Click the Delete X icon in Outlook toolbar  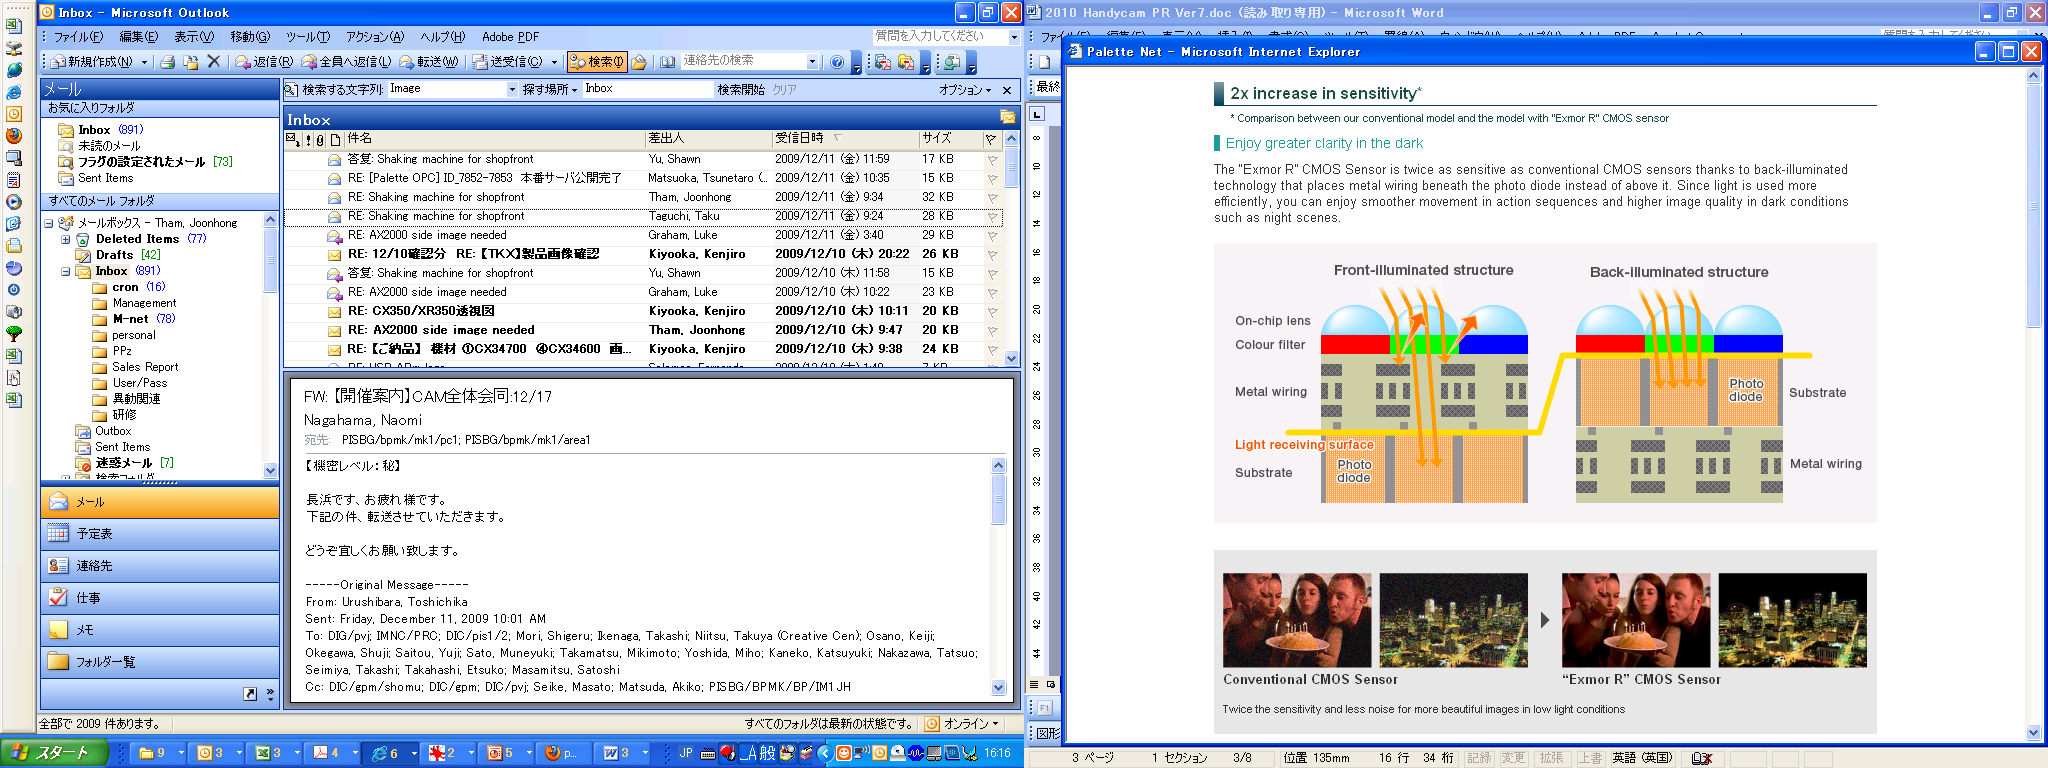213,62
